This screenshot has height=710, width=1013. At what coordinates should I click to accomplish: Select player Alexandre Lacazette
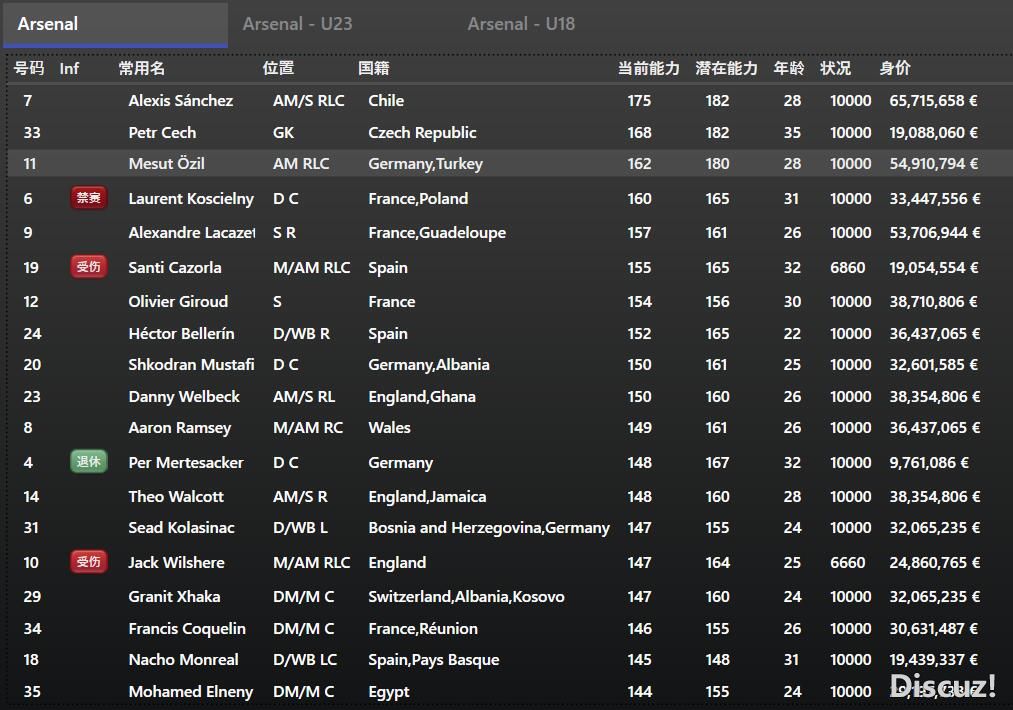[x=192, y=233]
